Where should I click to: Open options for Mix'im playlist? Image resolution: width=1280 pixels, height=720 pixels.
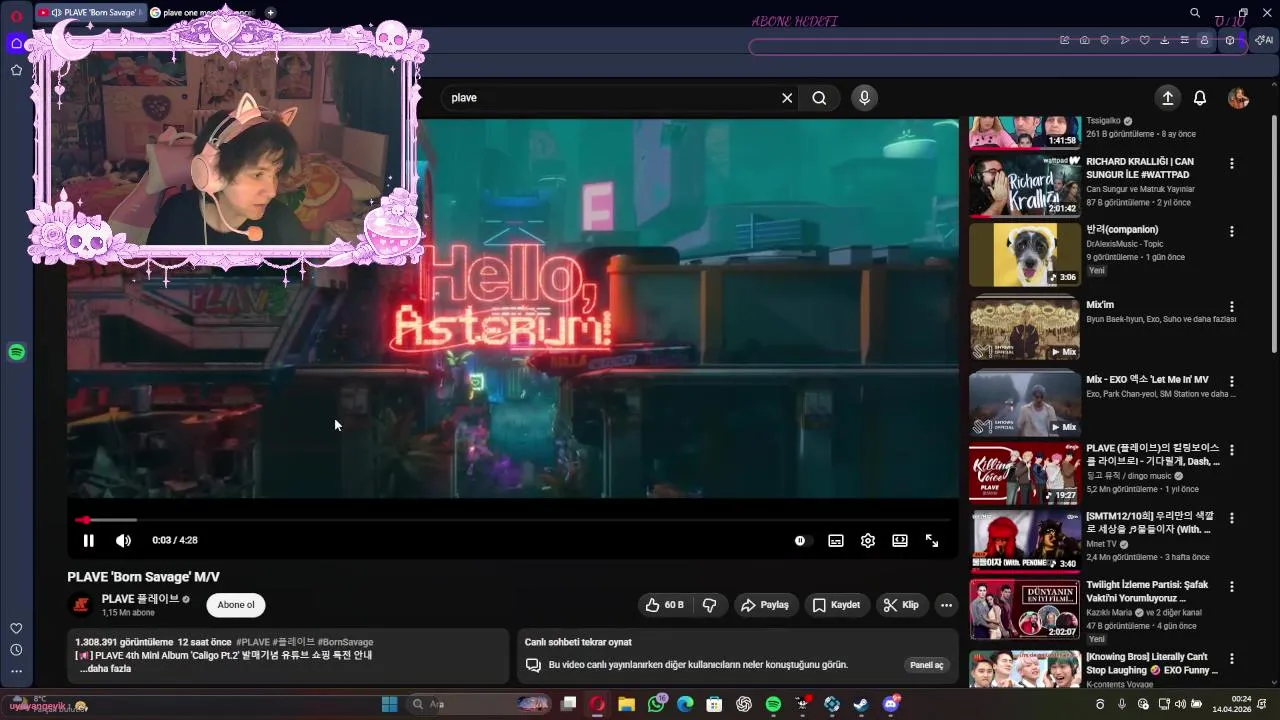coord(1232,307)
